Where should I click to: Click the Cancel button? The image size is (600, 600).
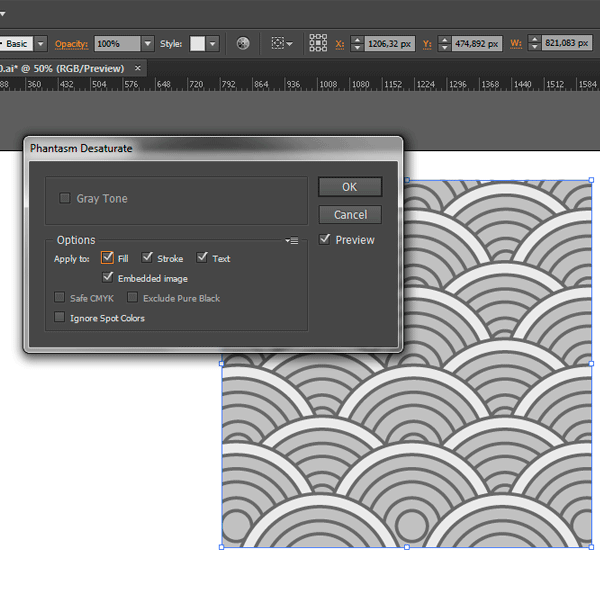350,215
